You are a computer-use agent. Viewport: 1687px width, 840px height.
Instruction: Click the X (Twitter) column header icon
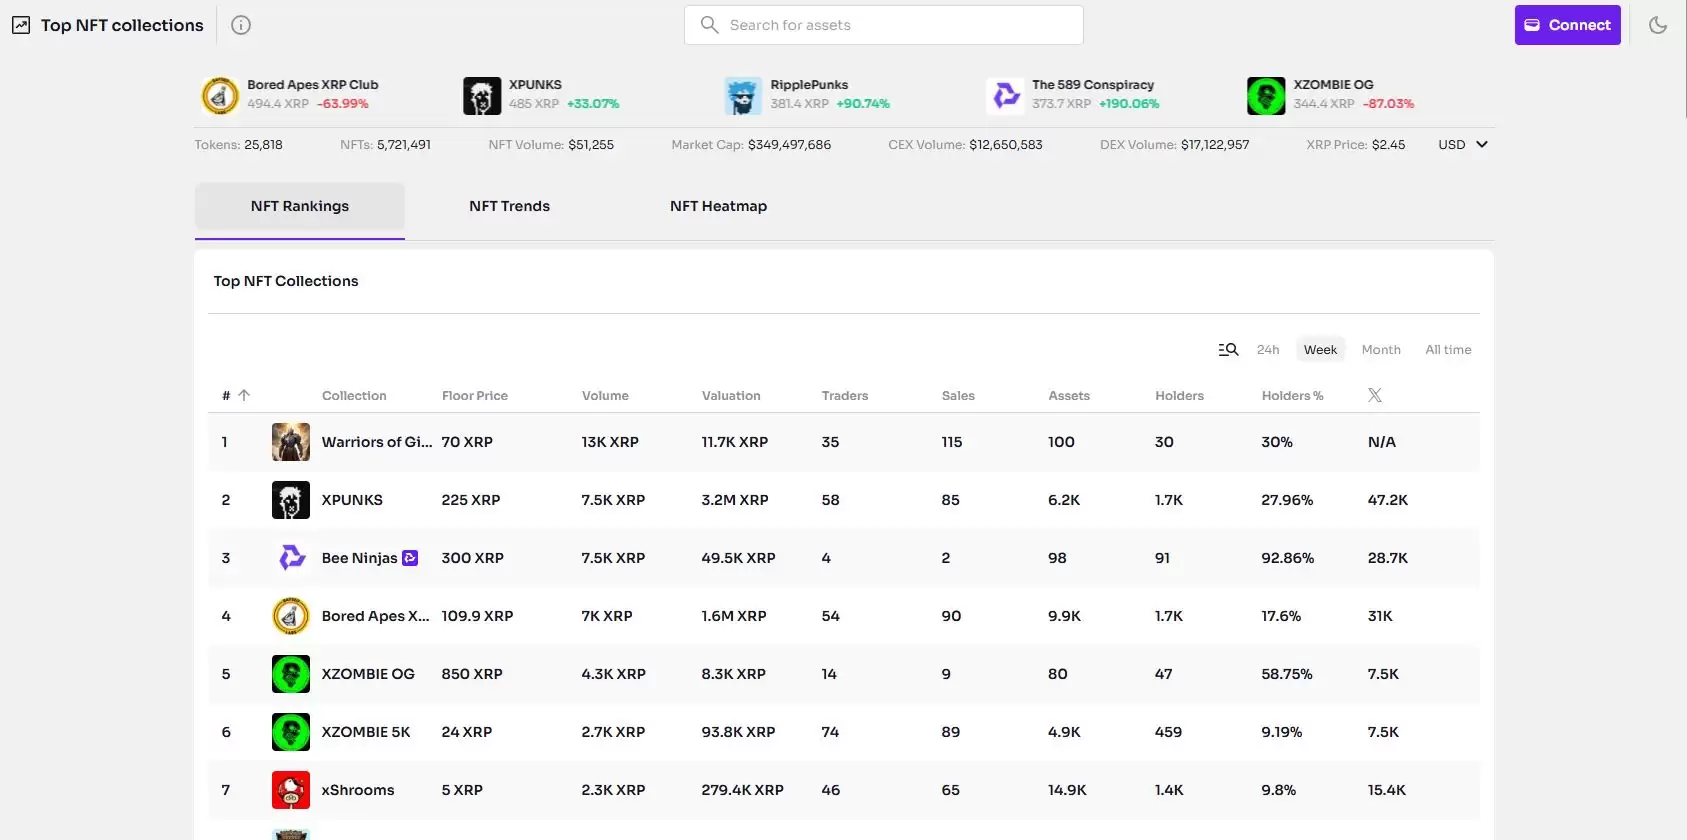(x=1375, y=396)
